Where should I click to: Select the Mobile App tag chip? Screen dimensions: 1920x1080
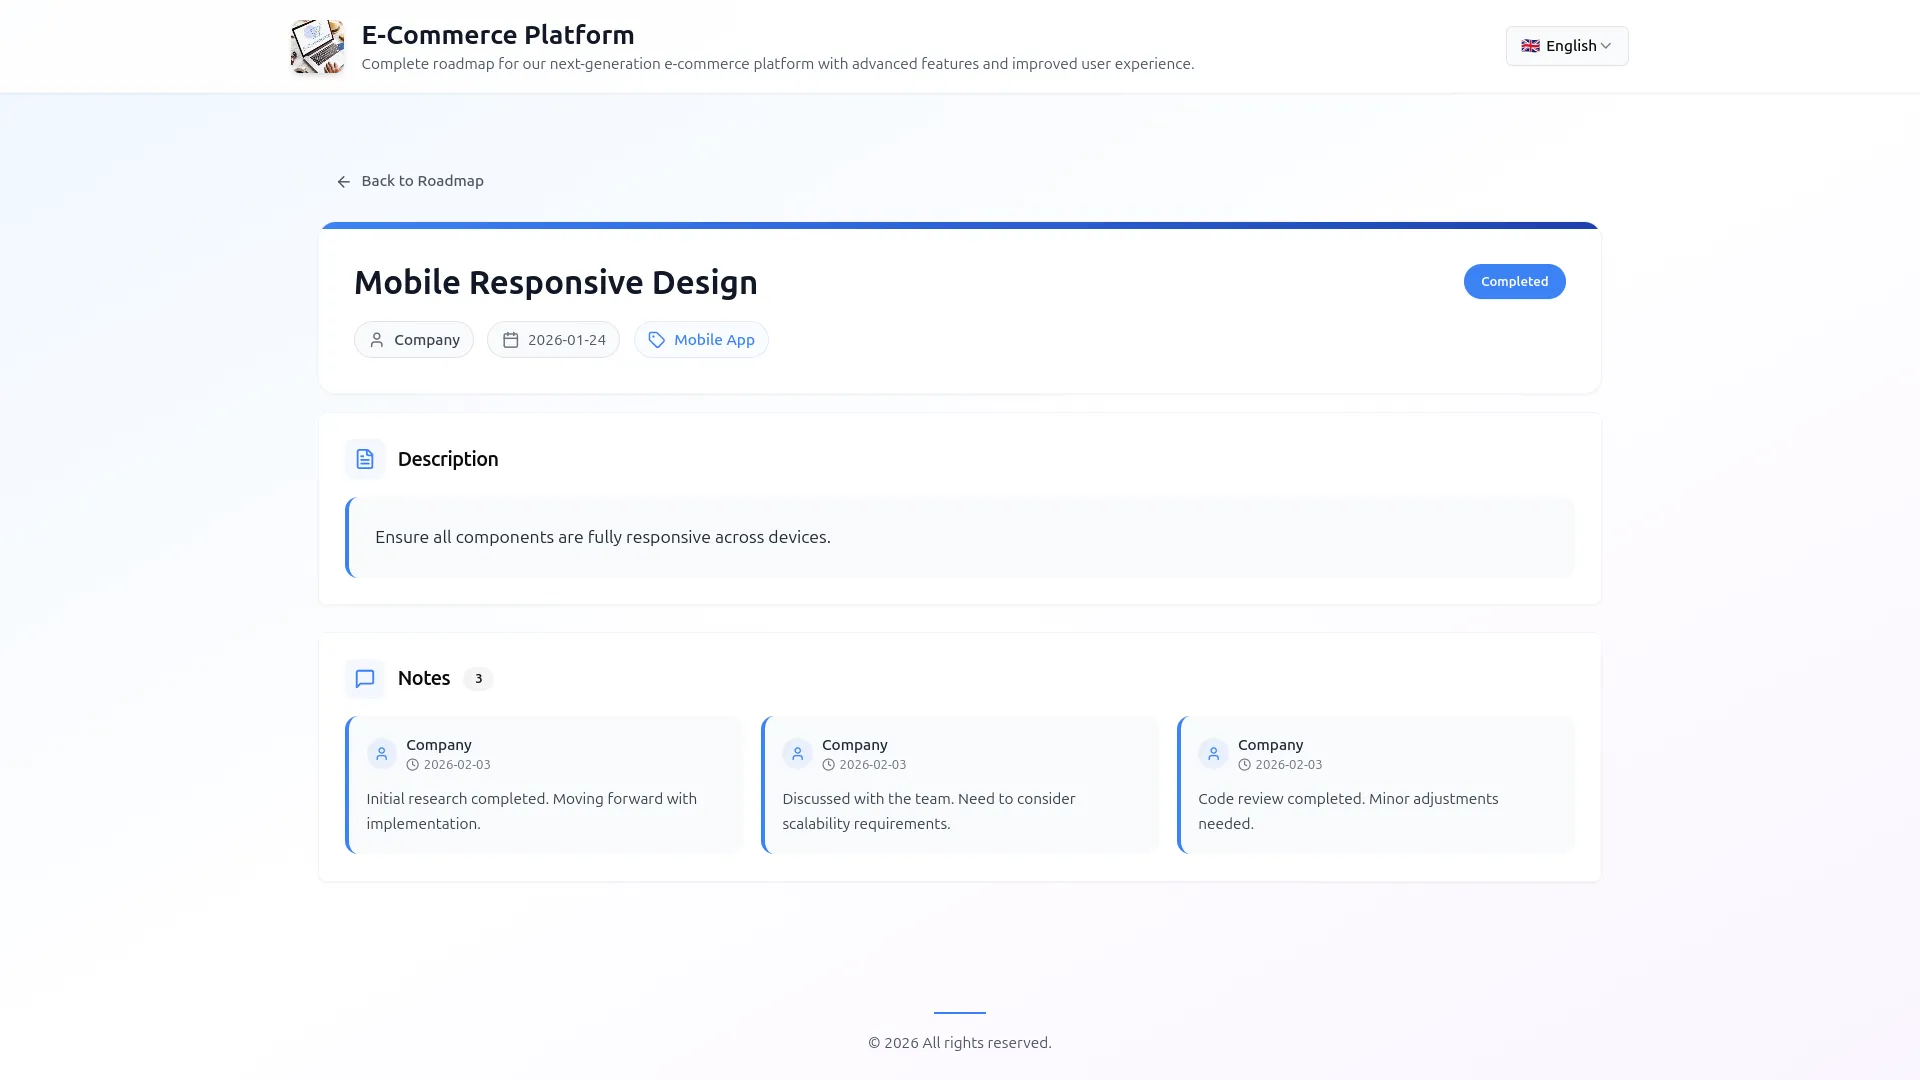701,340
